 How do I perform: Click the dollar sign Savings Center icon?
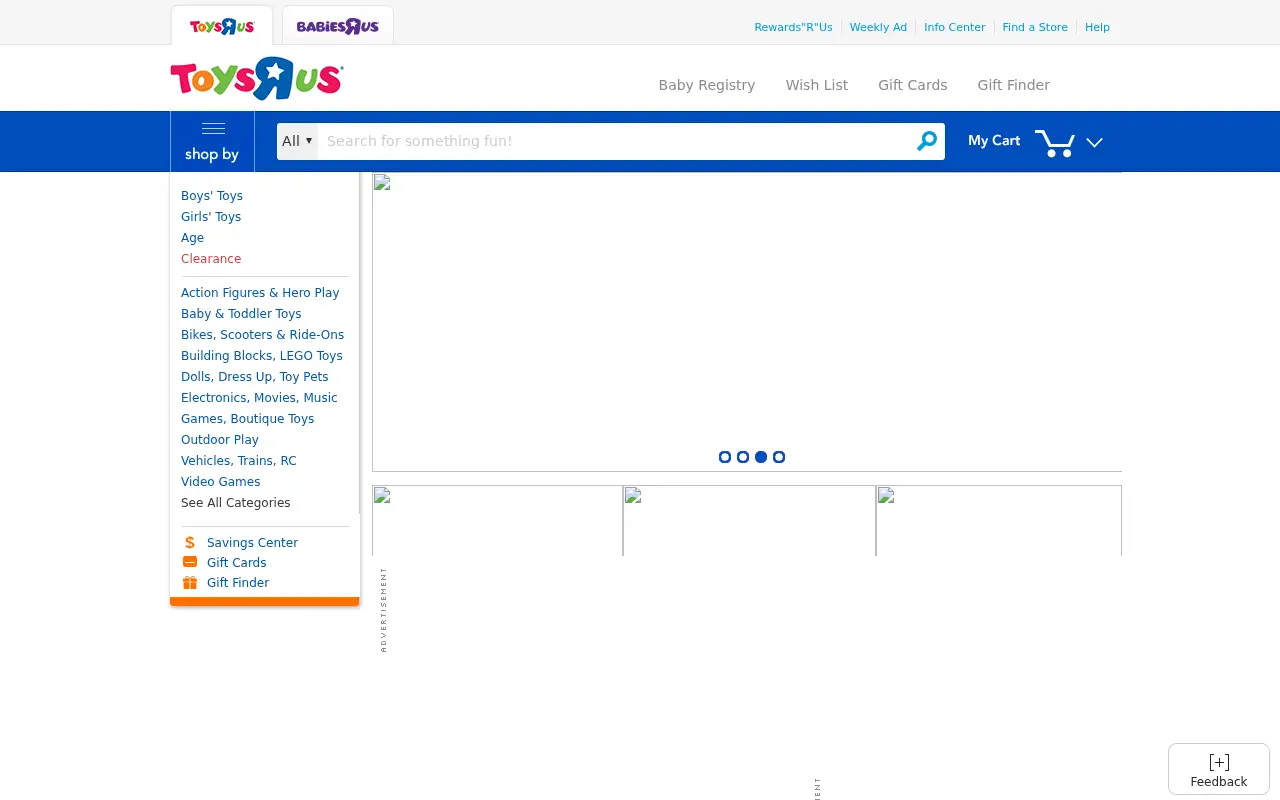pos(190,542)
